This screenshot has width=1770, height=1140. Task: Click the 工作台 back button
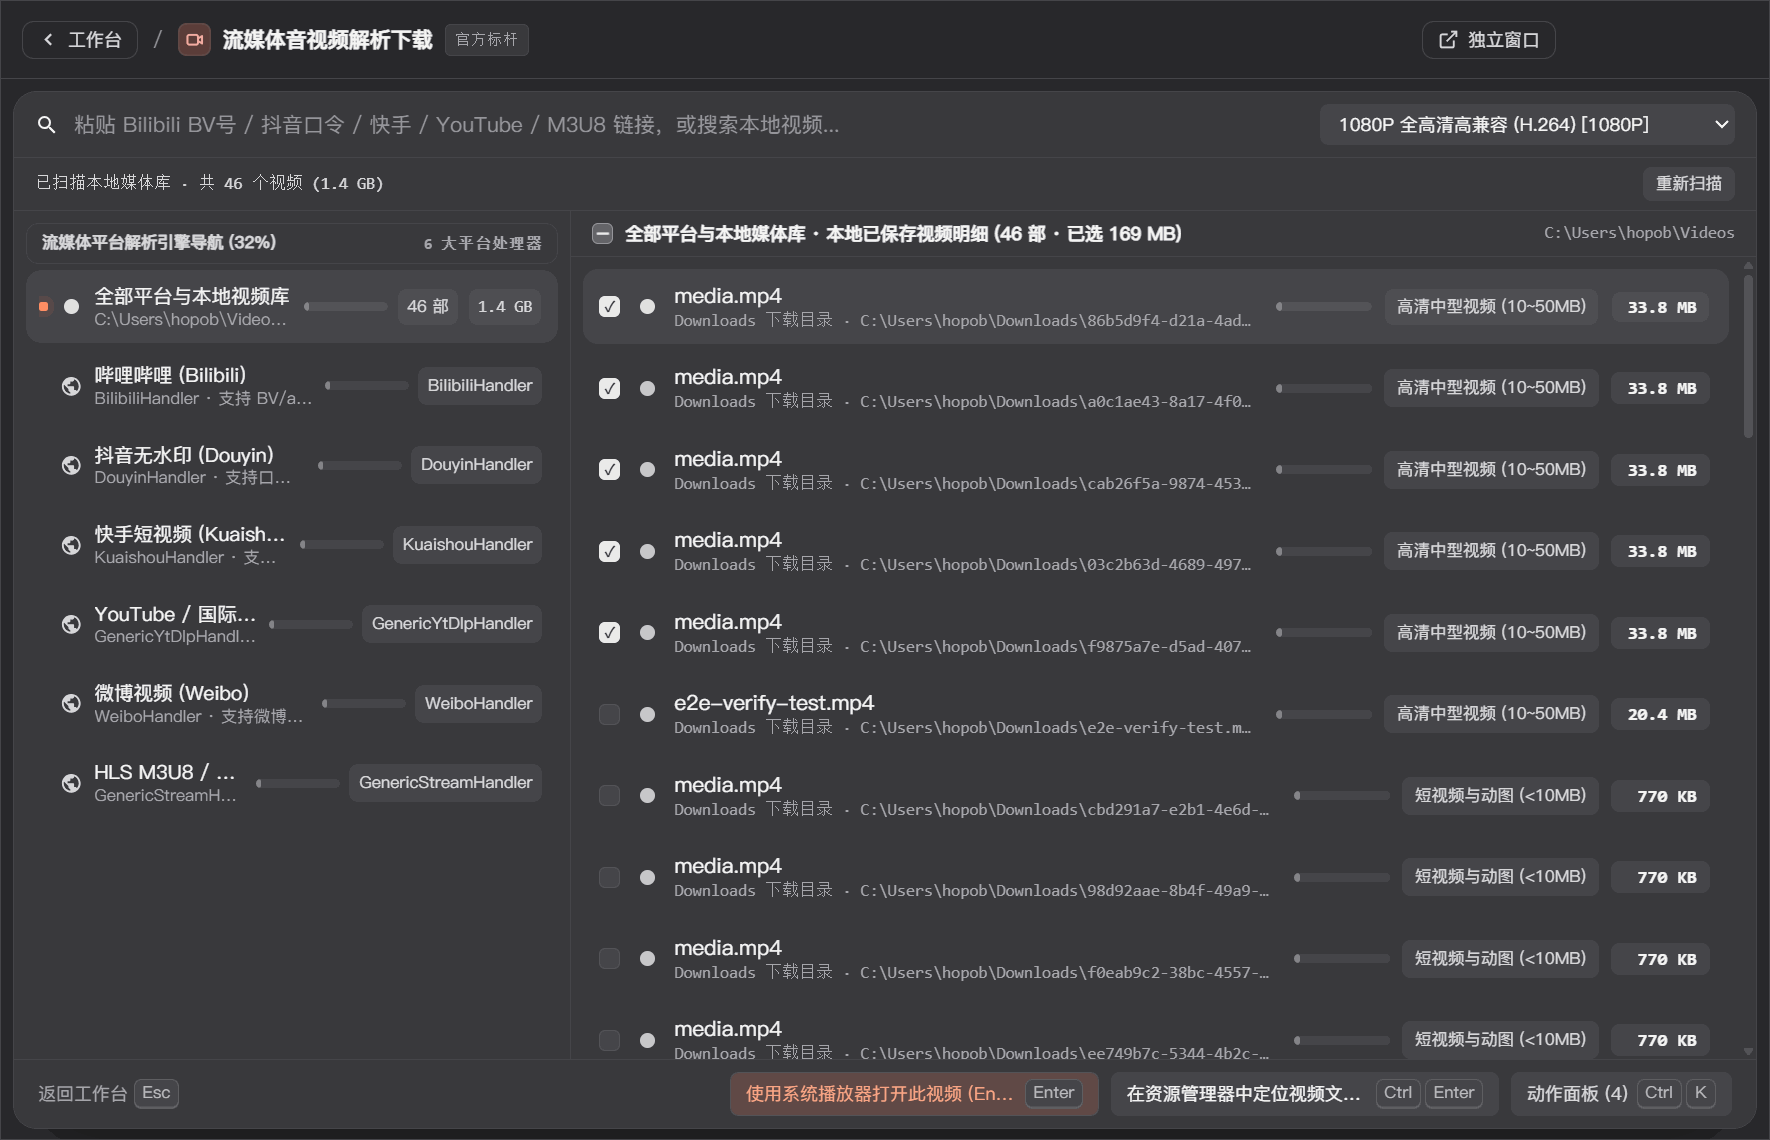click(x=80, y=40)
